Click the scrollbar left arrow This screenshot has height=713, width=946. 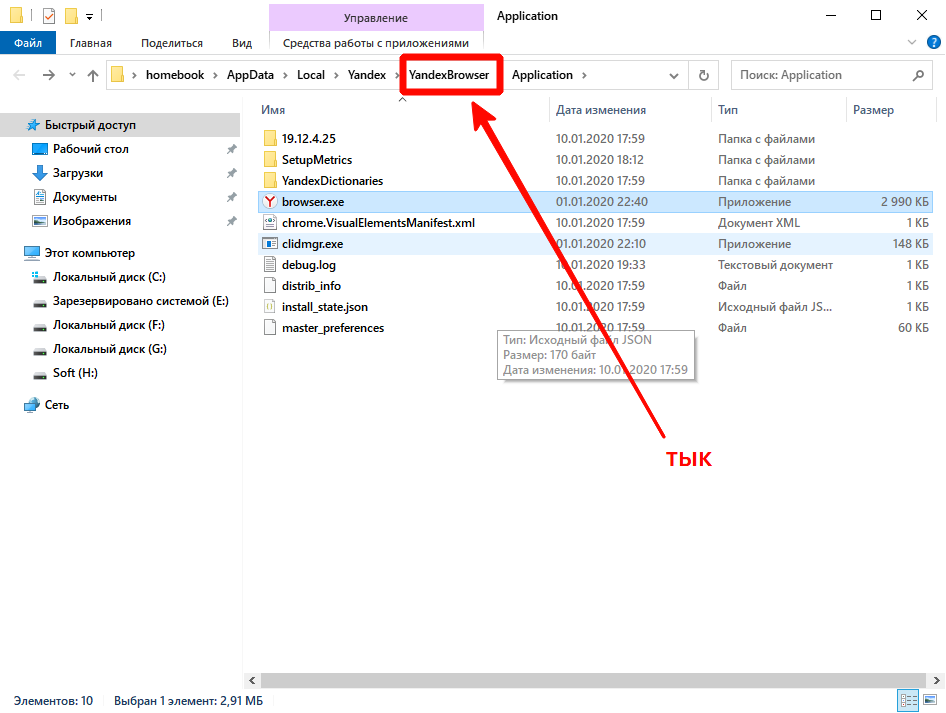pyautogui.click(x=252, y=680)
